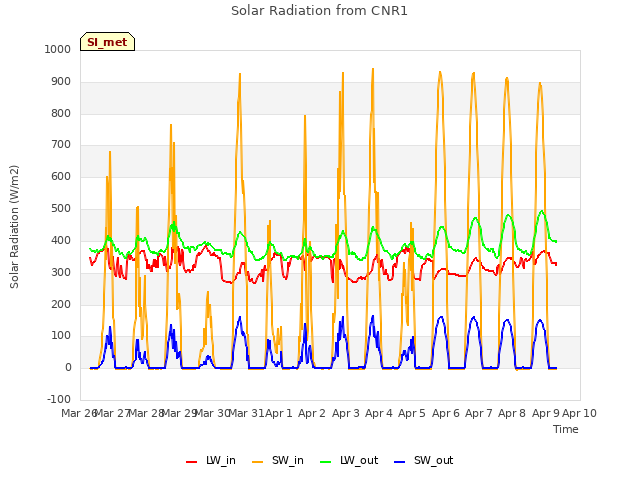This screenshot has height=480, width=640.
Task: Click the SI_met annotation label
Action: 107,42
